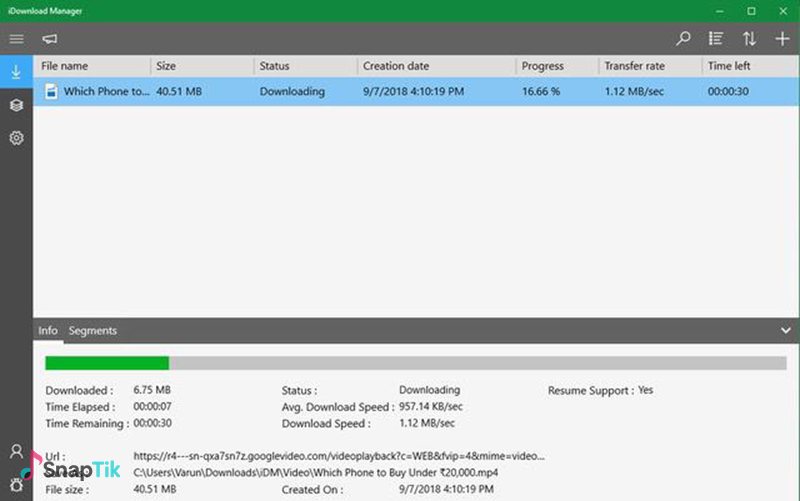Click the Download Speed 1.12 MB/sec value
Viewport: 800px width, 501px height.
click(x=427, y=423)
